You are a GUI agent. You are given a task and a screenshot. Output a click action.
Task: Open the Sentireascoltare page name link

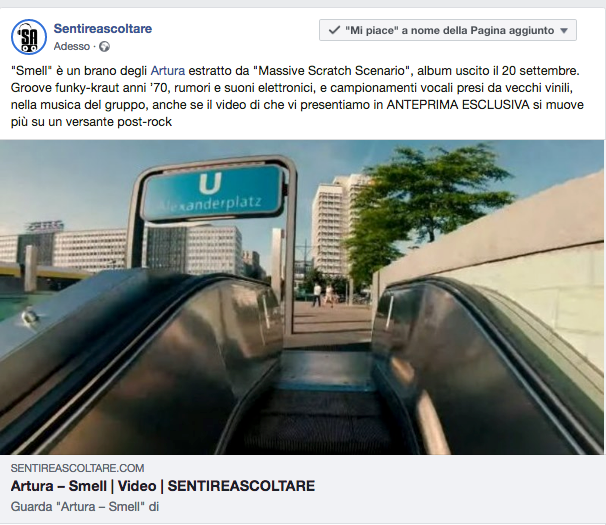pyautogui.click(x=103, y=29)
